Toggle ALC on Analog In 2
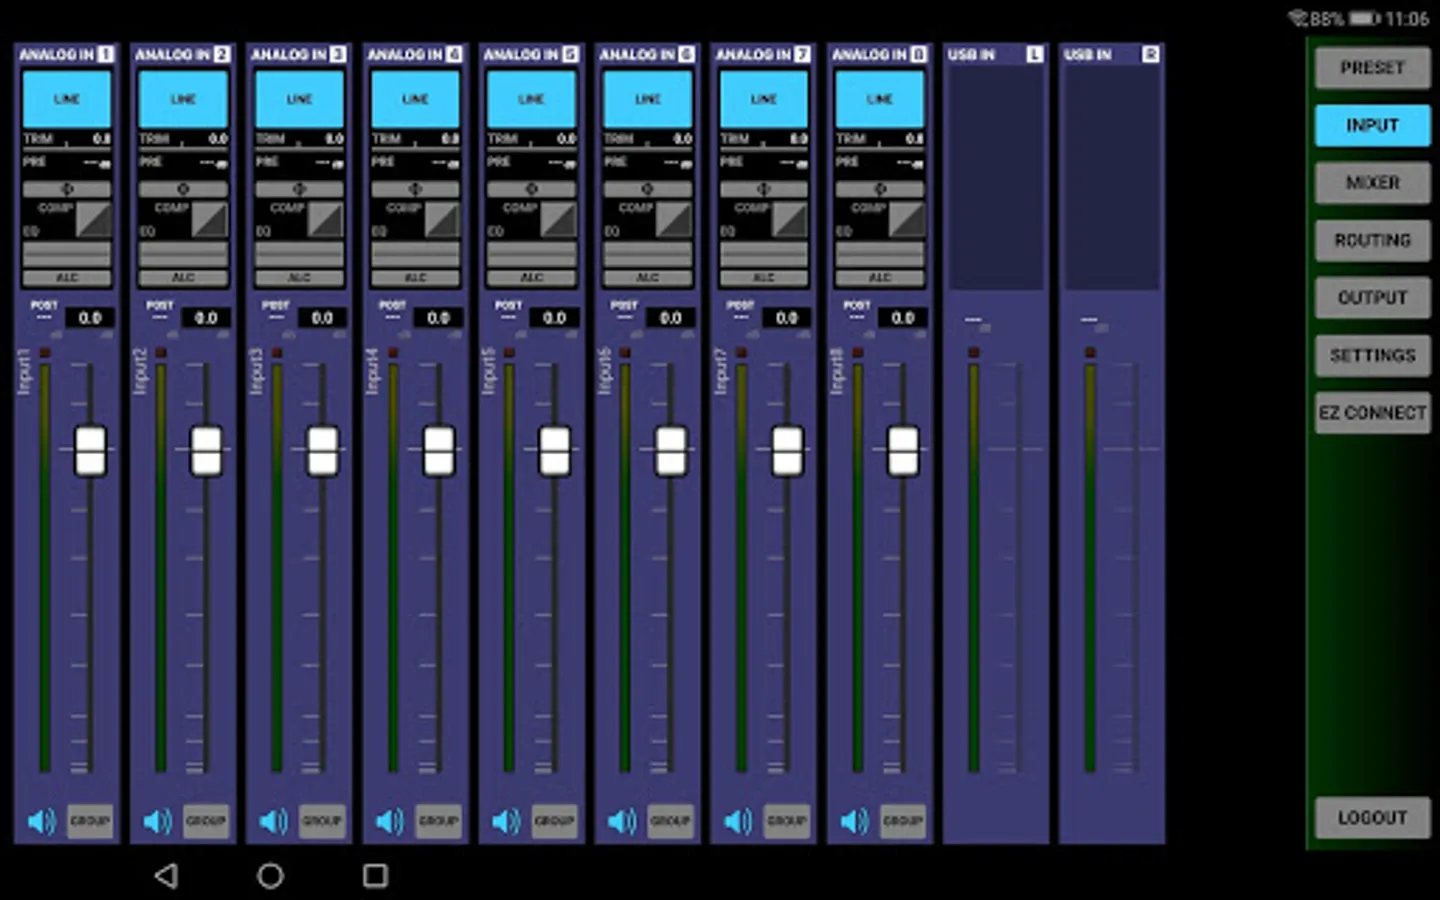The width and height of the screenshot is (1440, 900). pyautogui.click(x=183, y=277)
